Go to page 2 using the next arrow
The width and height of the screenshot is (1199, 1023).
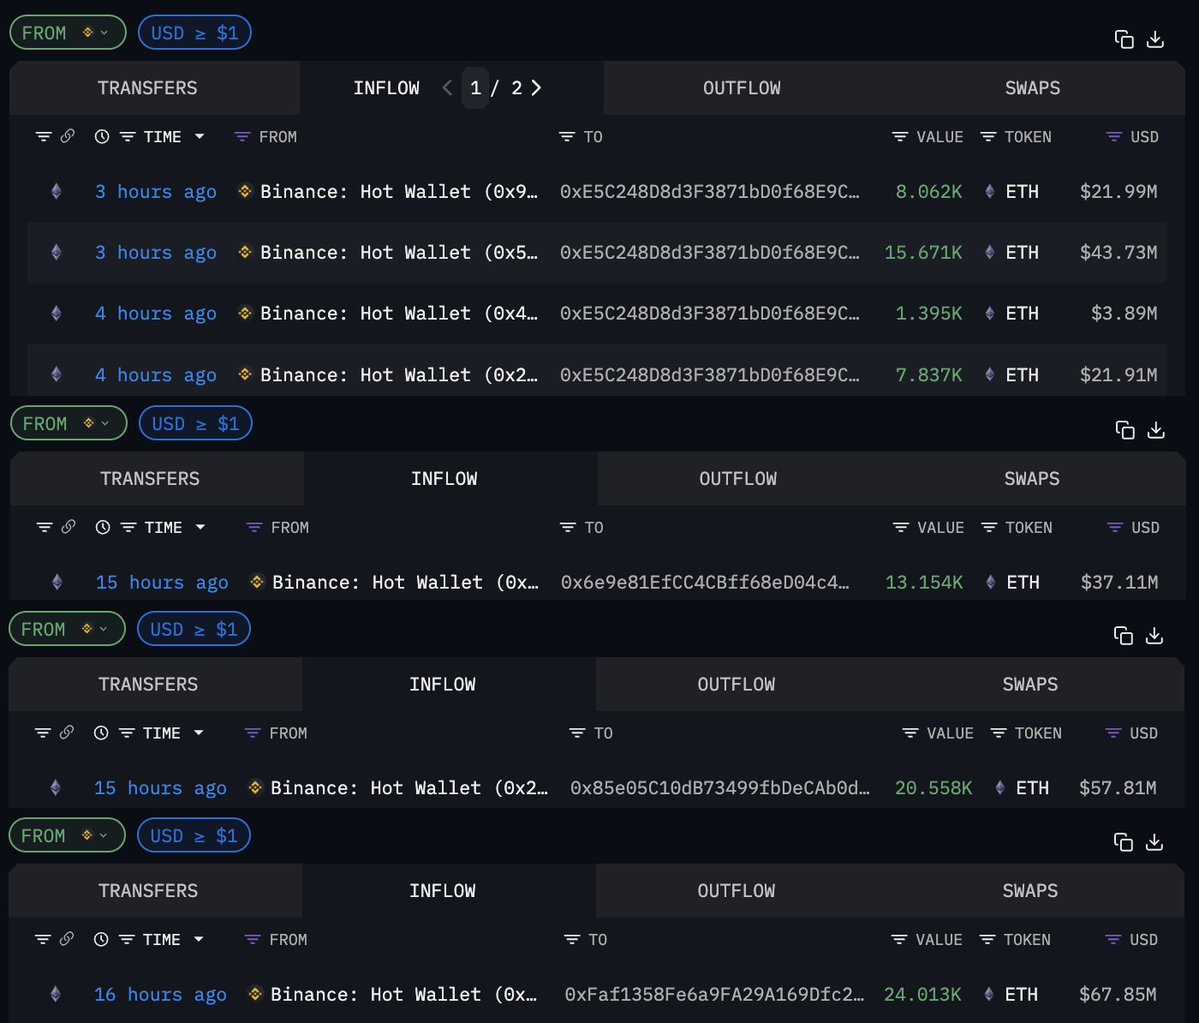tap(536, 88)
